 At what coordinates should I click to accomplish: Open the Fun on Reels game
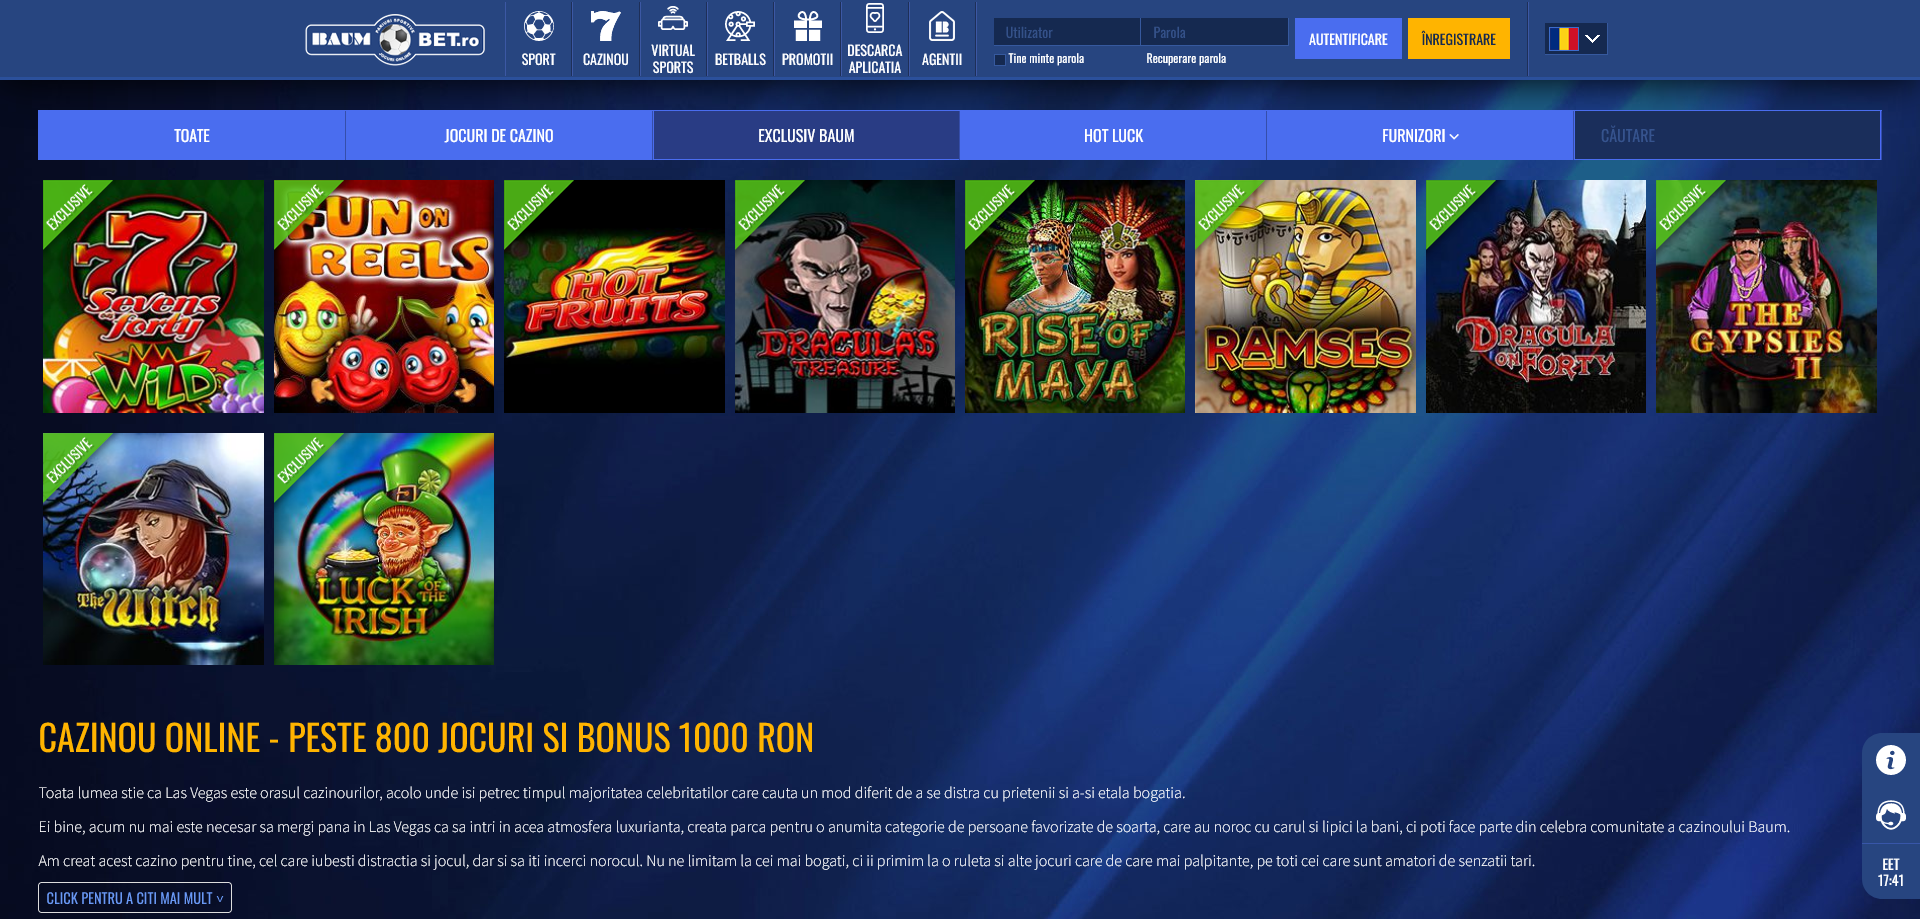tap(384, 296)
